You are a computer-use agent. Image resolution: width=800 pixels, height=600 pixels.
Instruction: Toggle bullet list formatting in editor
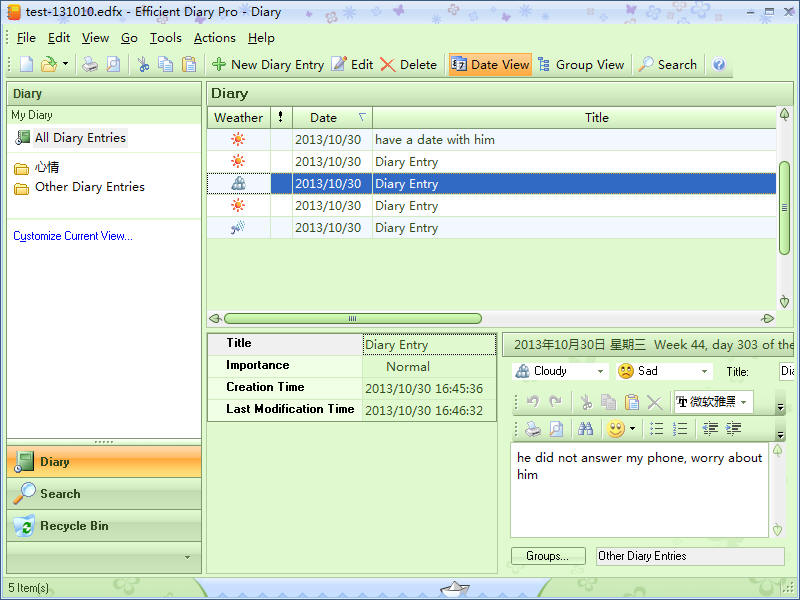[x=657, y=429]
